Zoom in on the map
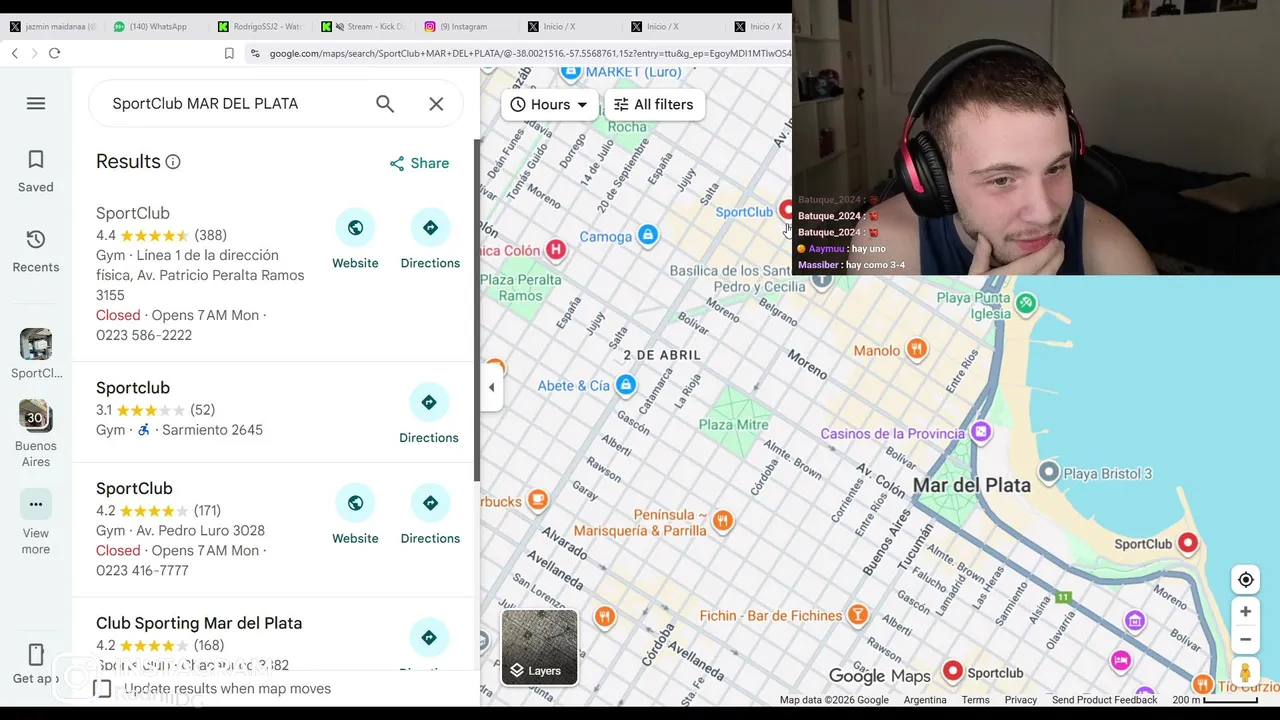This screenshot has width=1280, height=720. point(1245,611)
